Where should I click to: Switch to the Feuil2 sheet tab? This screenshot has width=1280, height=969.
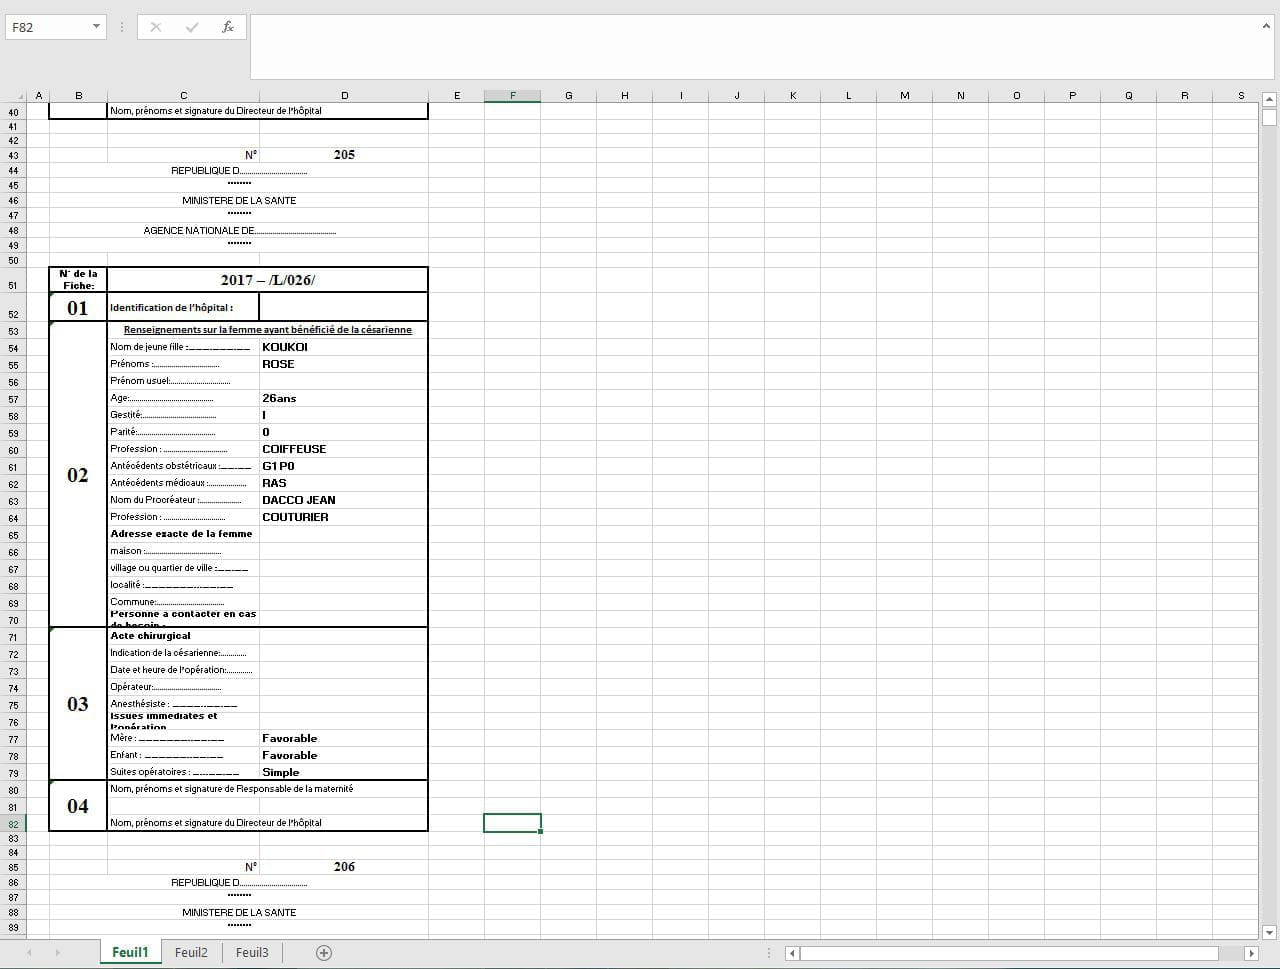coord(191,953)
